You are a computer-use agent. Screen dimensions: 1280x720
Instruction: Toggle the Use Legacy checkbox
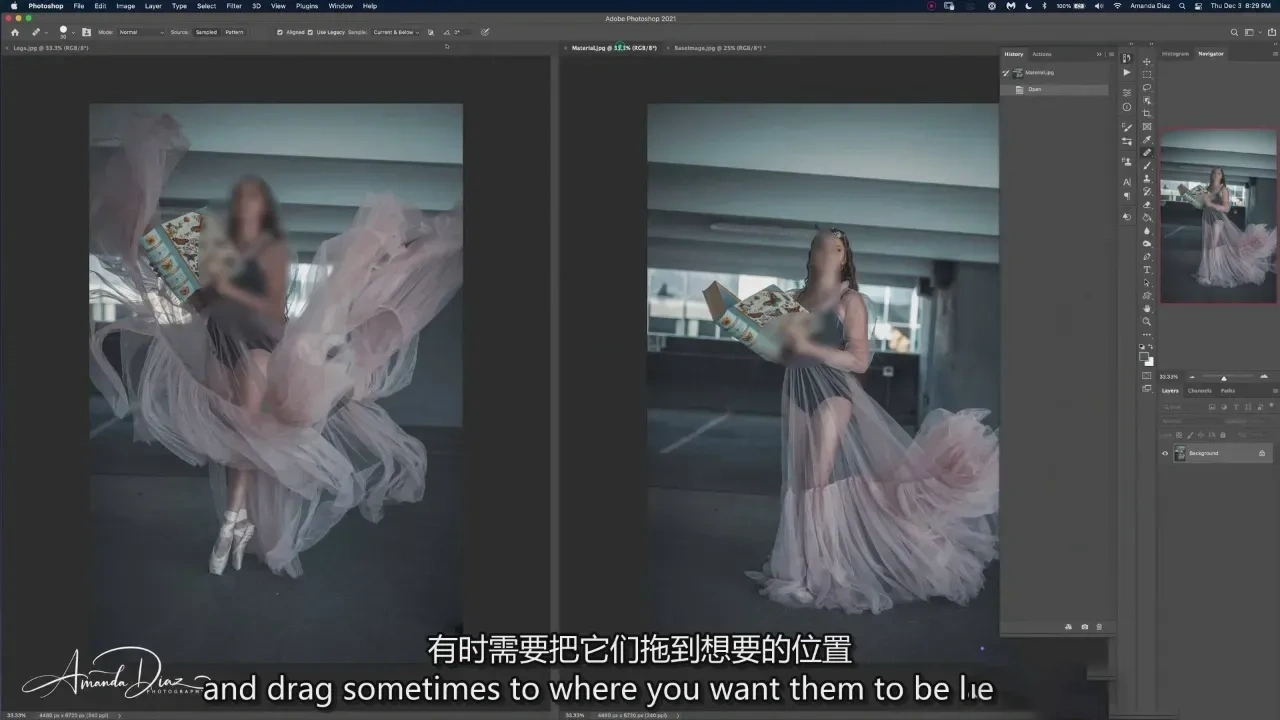point(311,32)
